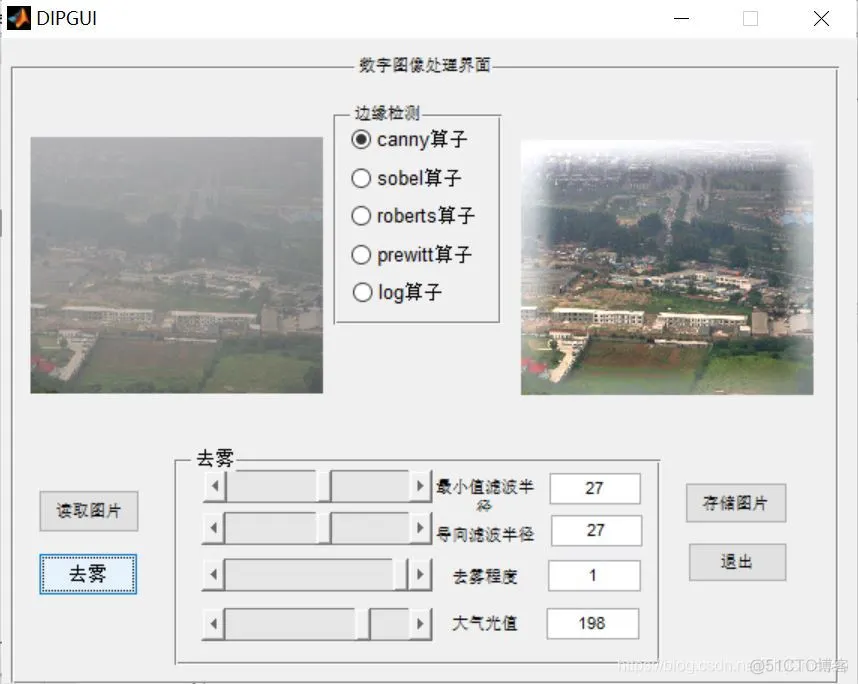Click the dehazed result image on the right
This screenshot has width=858, height=684.
click(665, 265)
